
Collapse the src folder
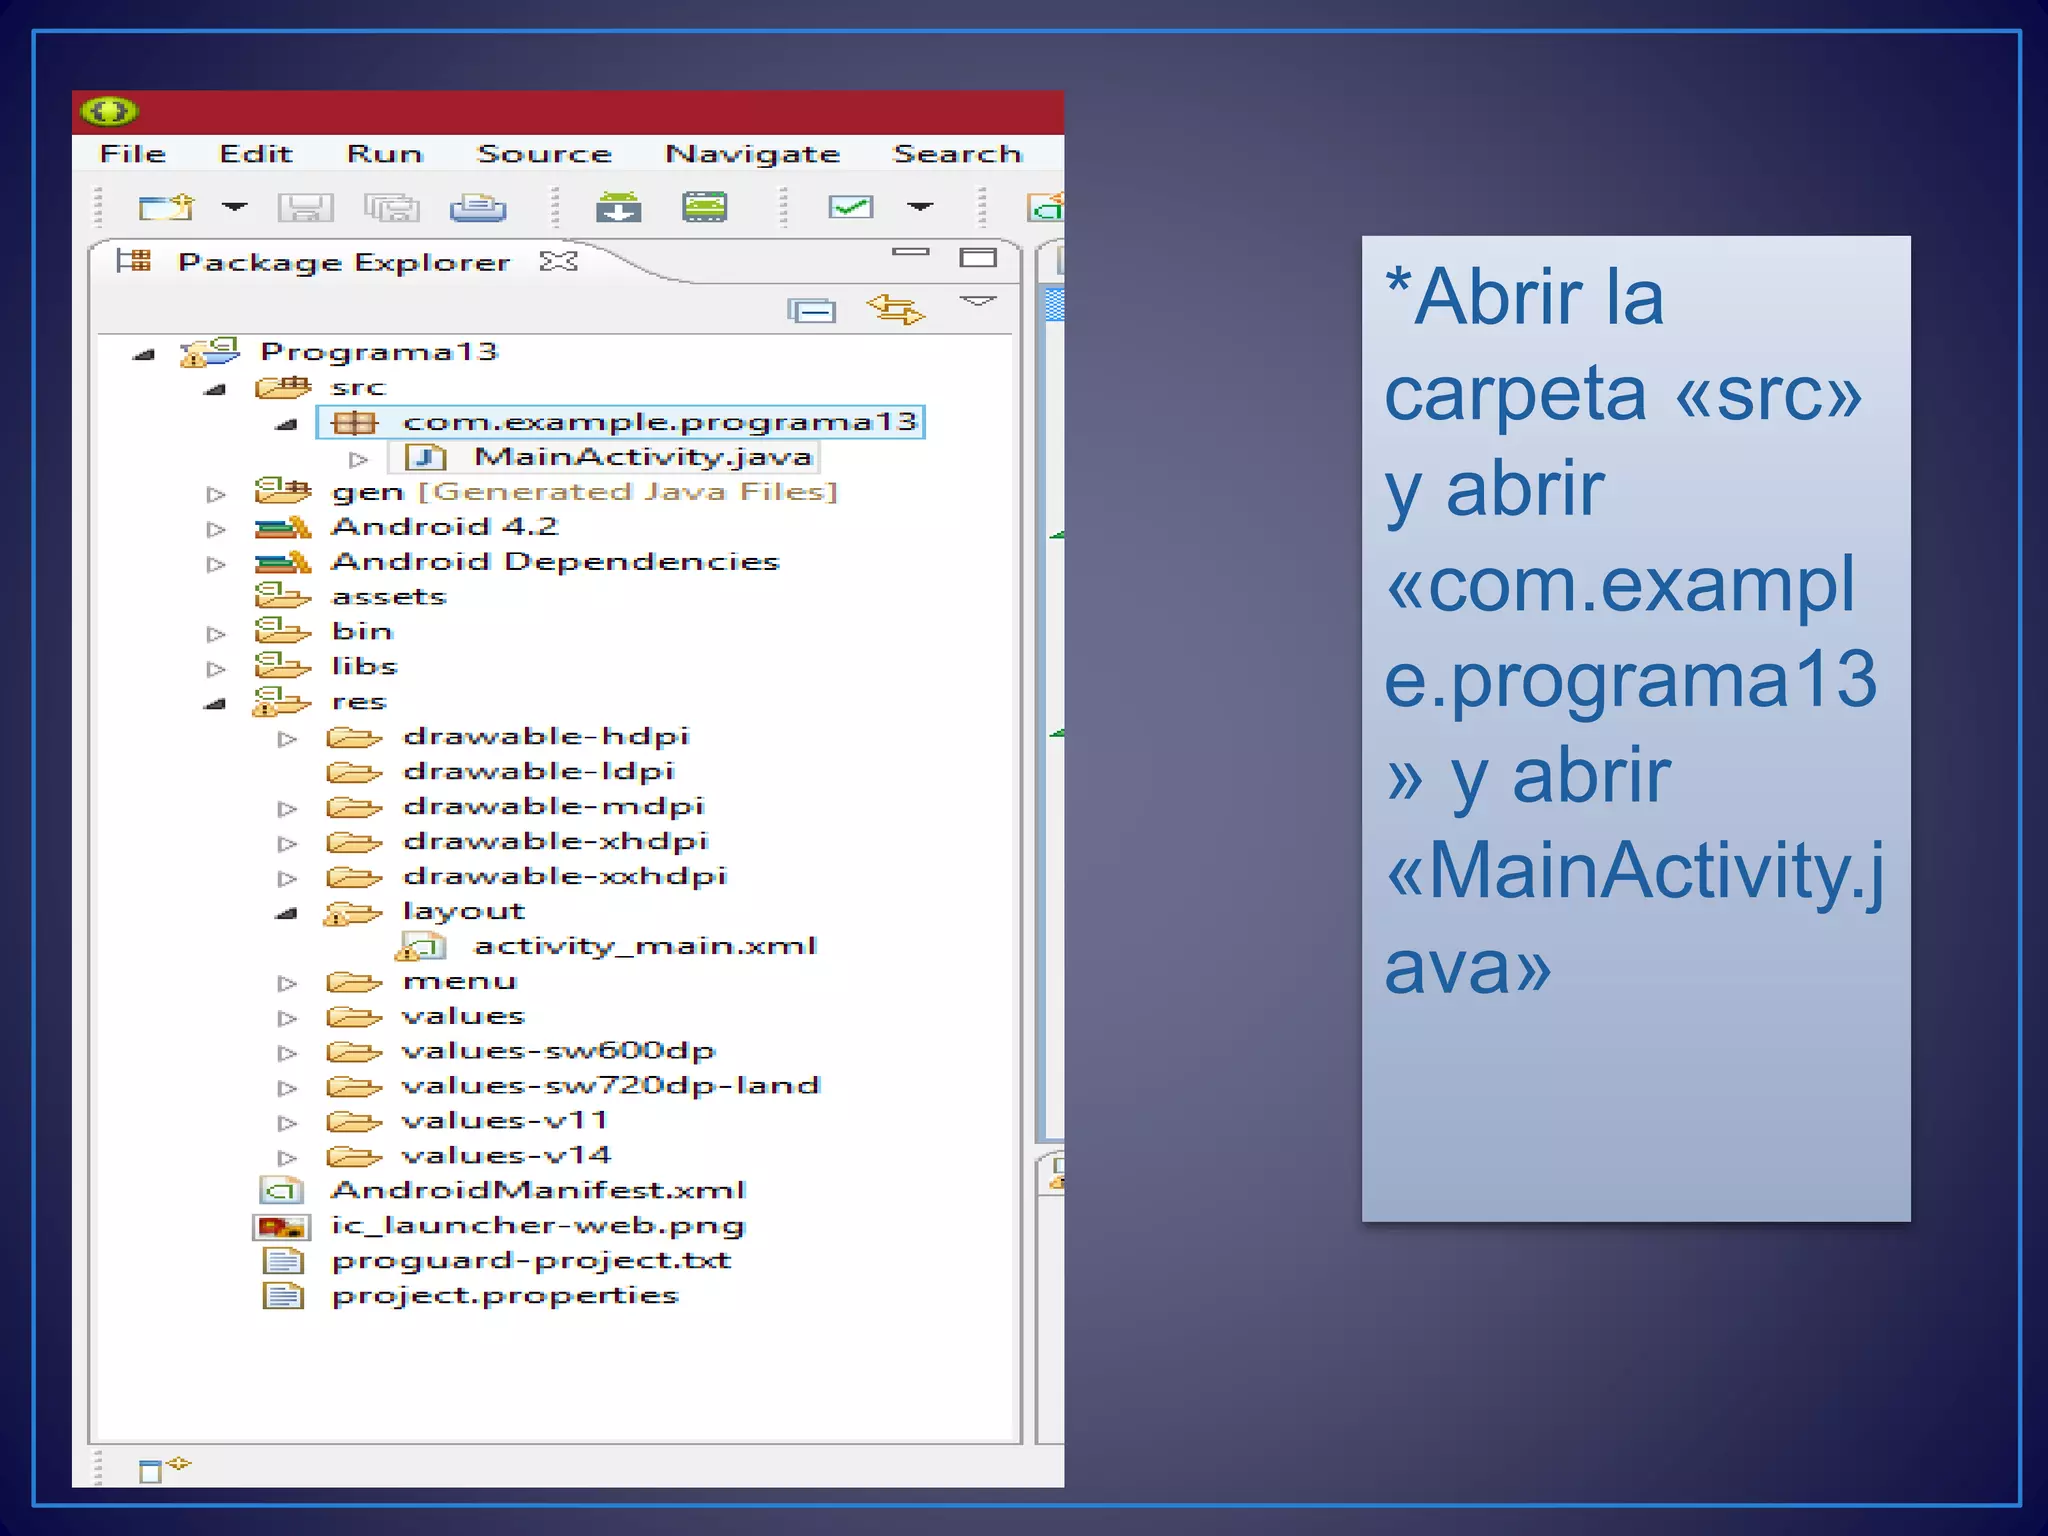[215, 389]
